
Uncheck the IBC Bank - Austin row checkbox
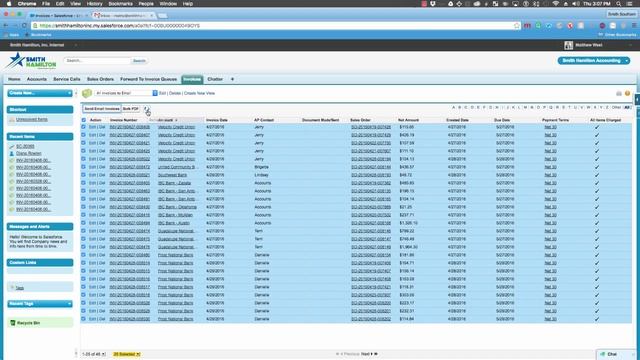(84, 223)
